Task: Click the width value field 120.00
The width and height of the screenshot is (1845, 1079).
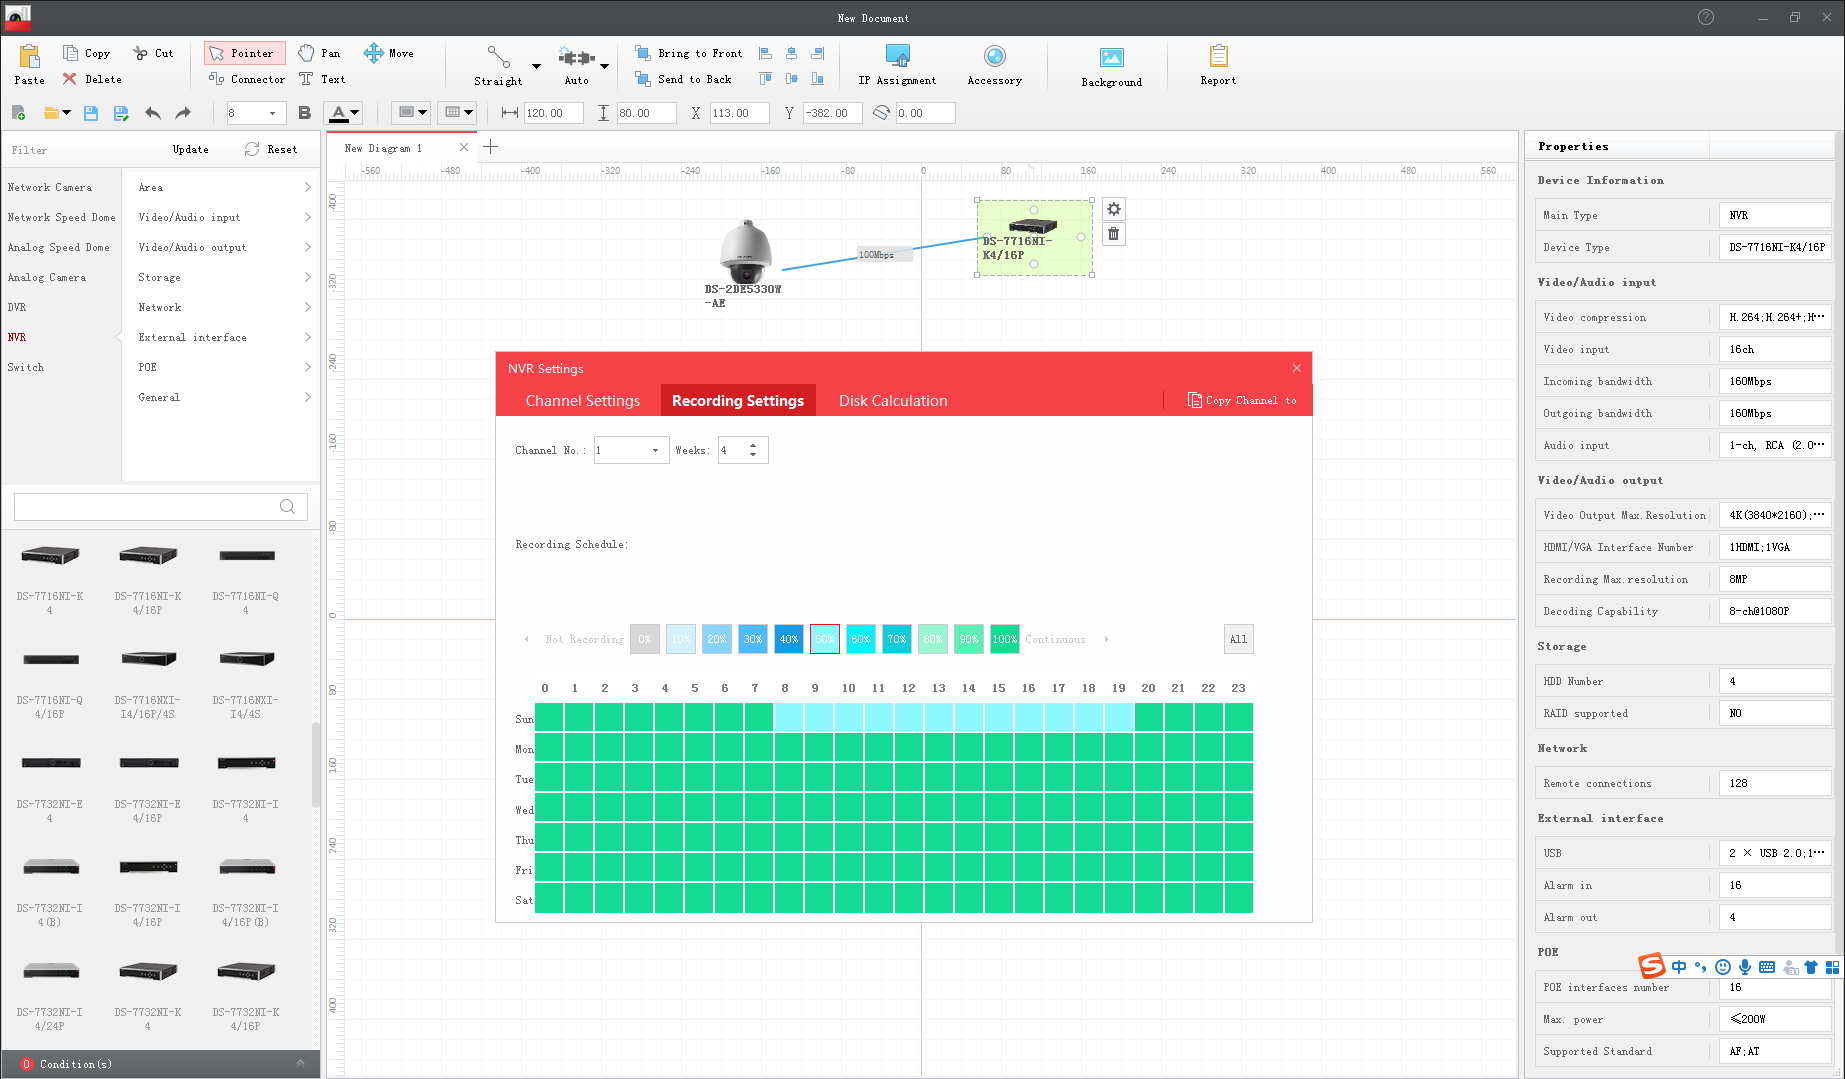Action: pyautogui.click(x=553, y=113)
